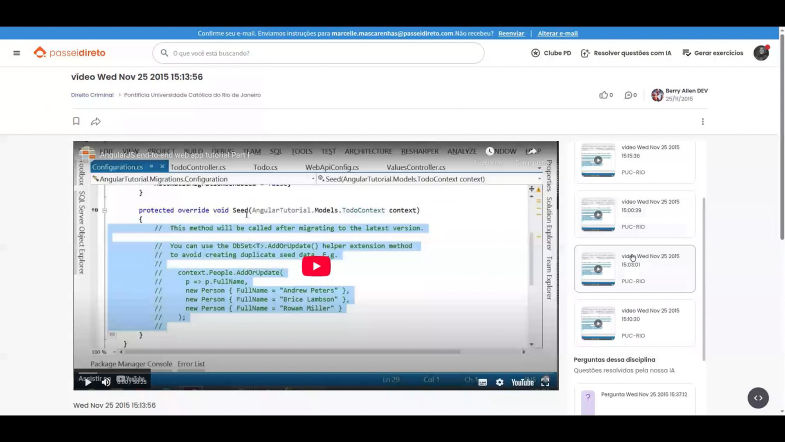
Task: Open Clube PD in the top navigation
Action: (x=552, y=53)
